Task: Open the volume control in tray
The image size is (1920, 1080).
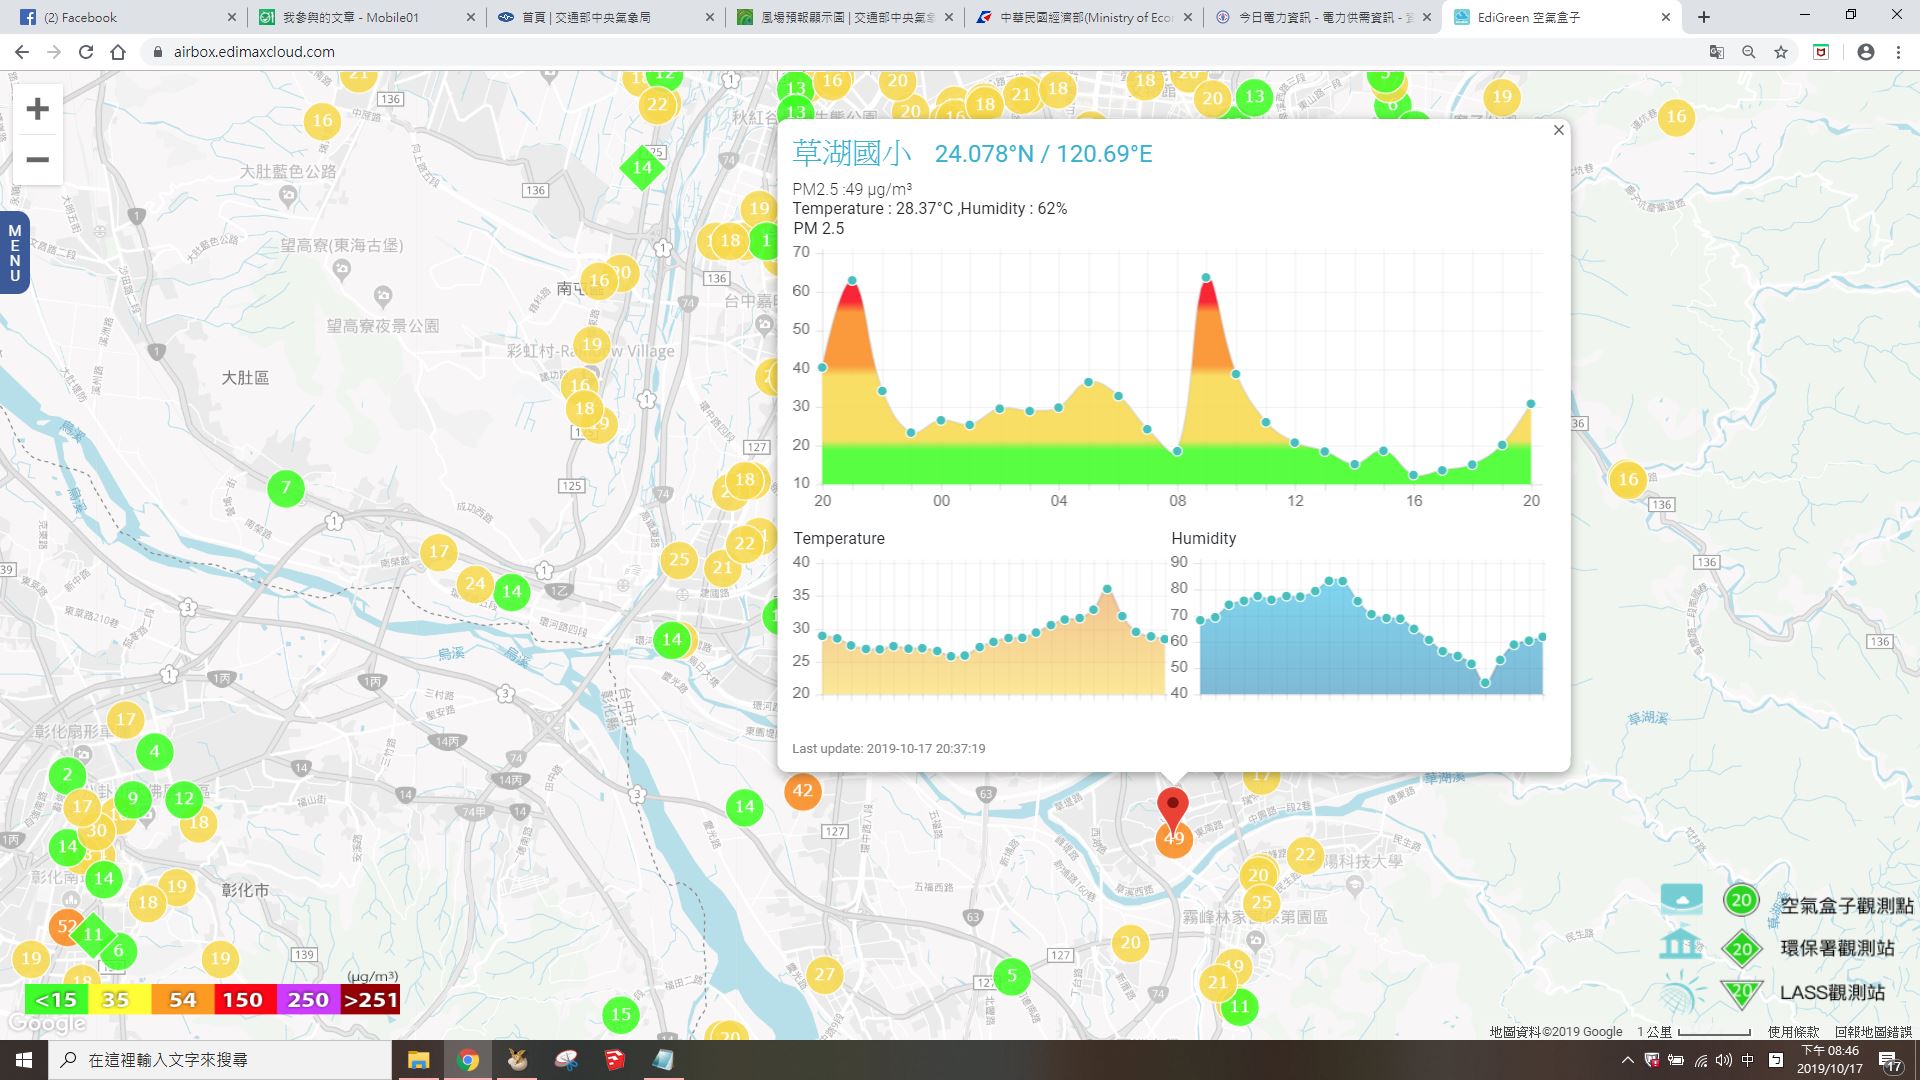Action: [x=1723, y=1060]
